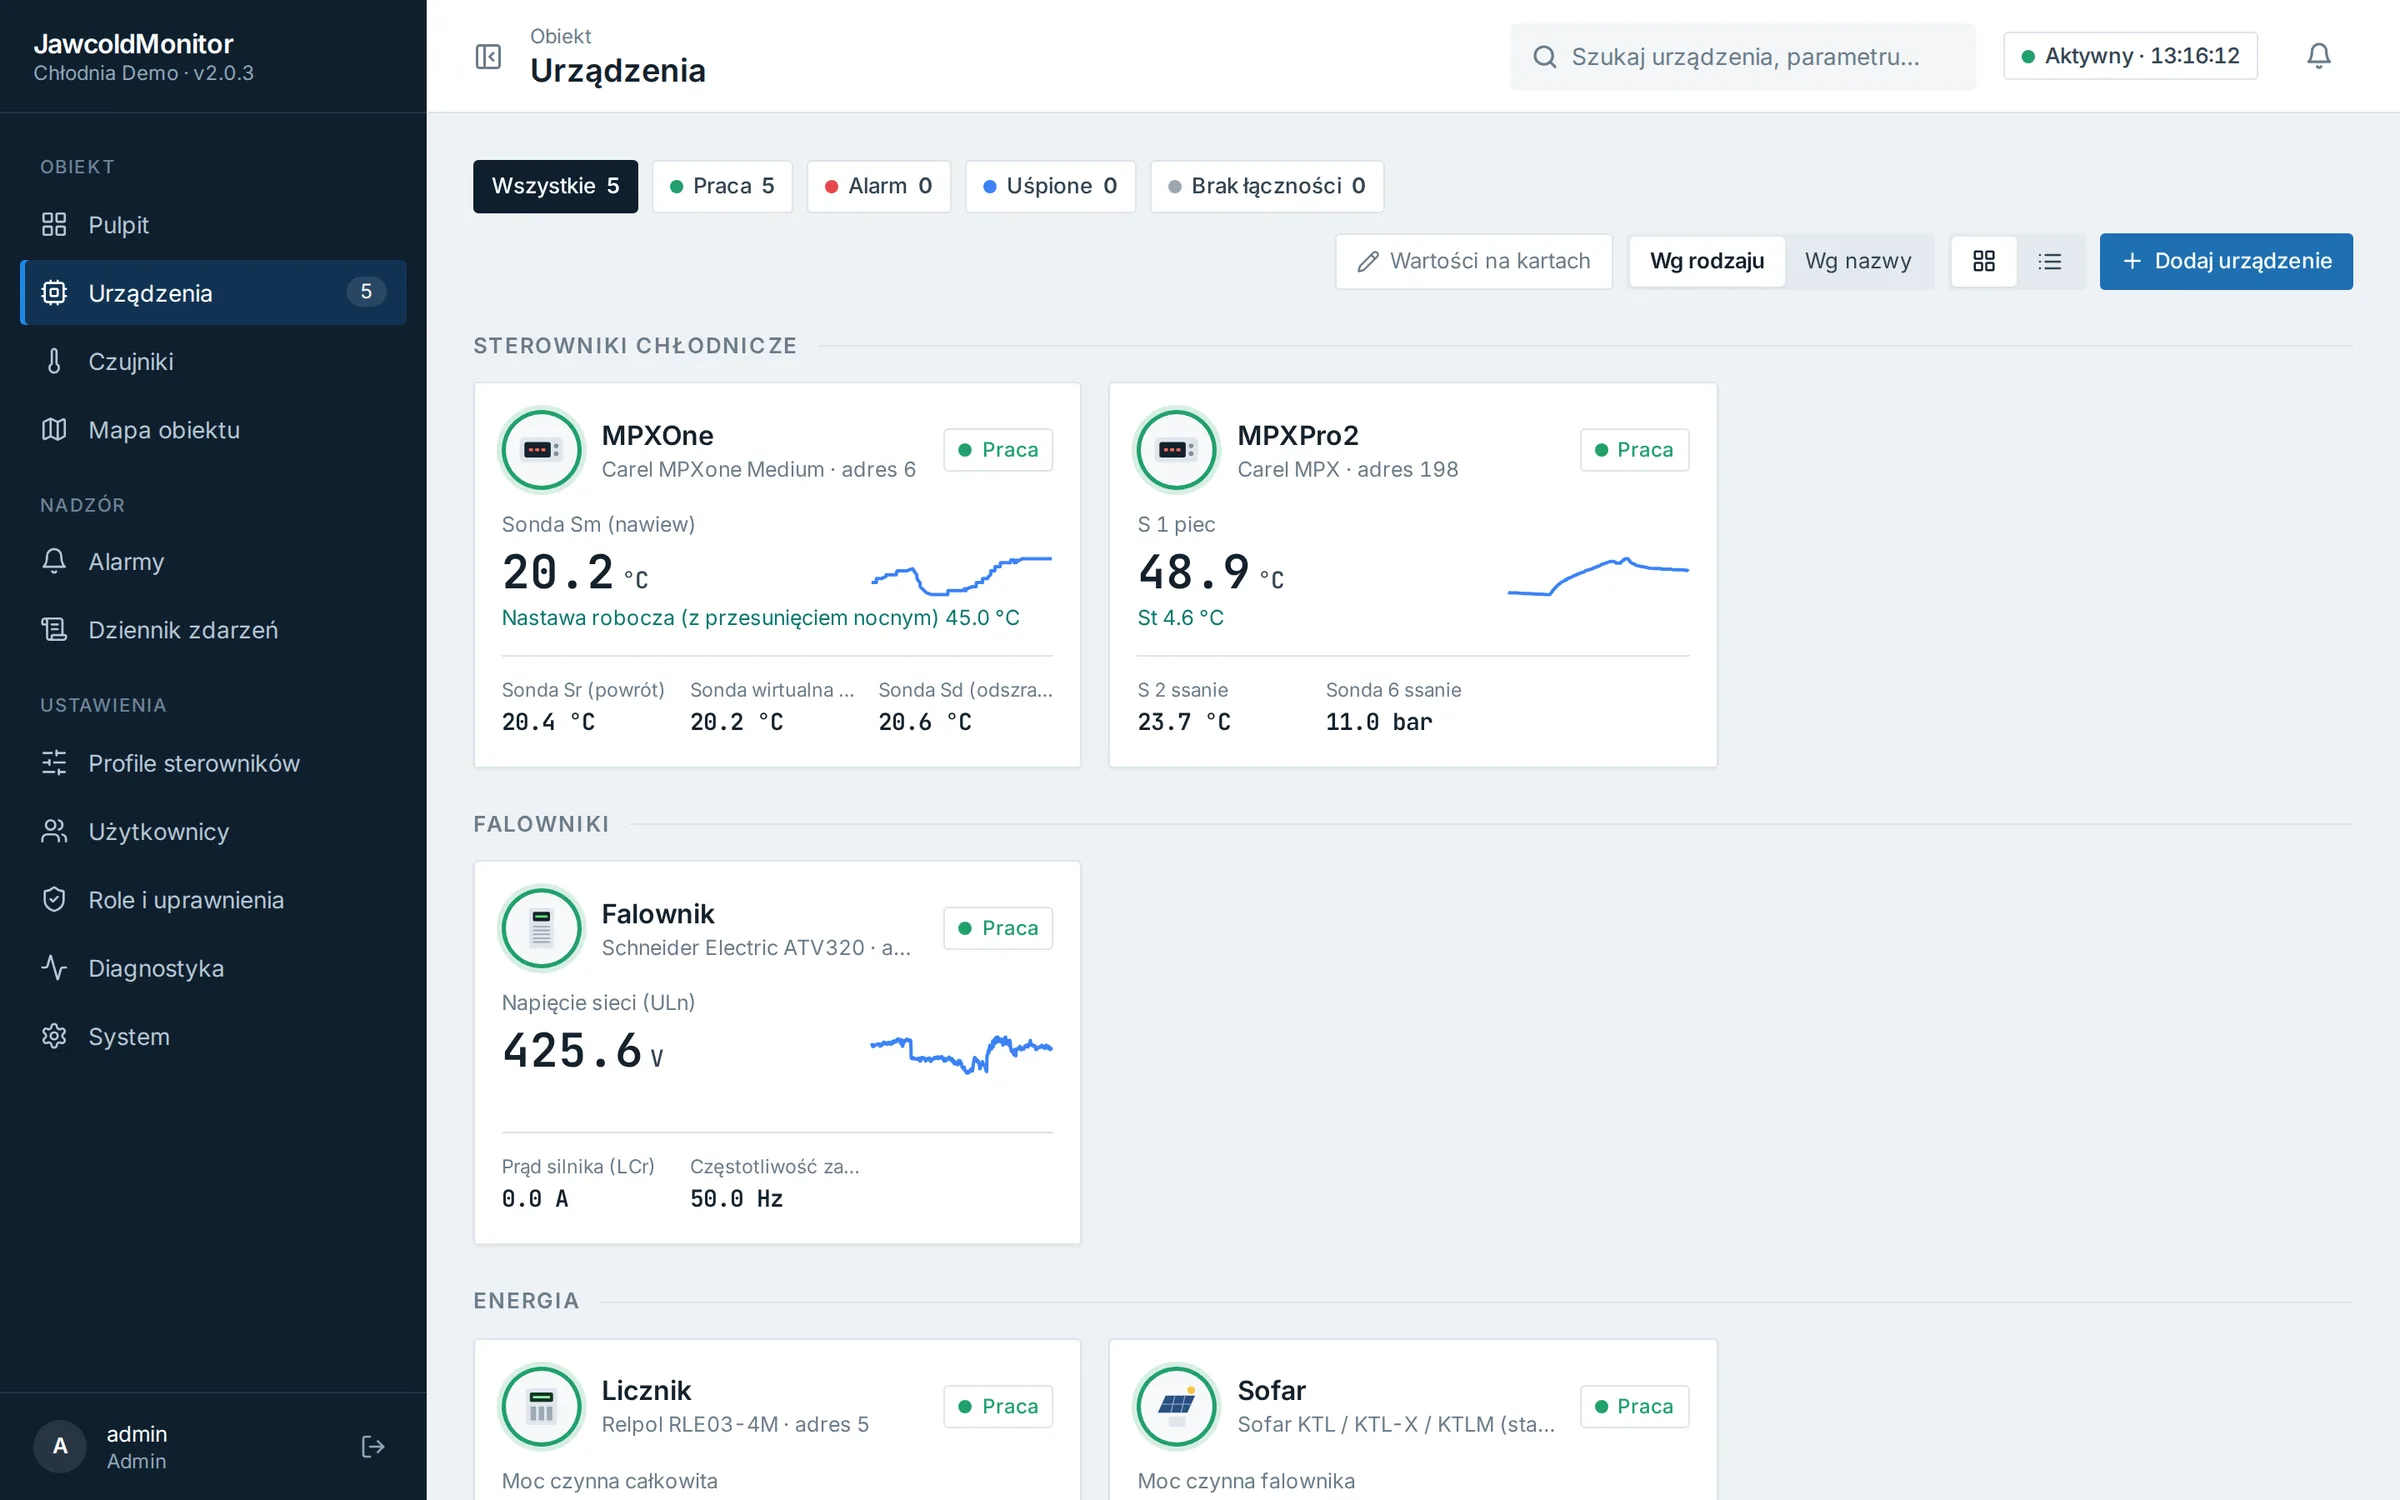Select Urządzenia in sidebar
2400x1500 pixels.
213,292
